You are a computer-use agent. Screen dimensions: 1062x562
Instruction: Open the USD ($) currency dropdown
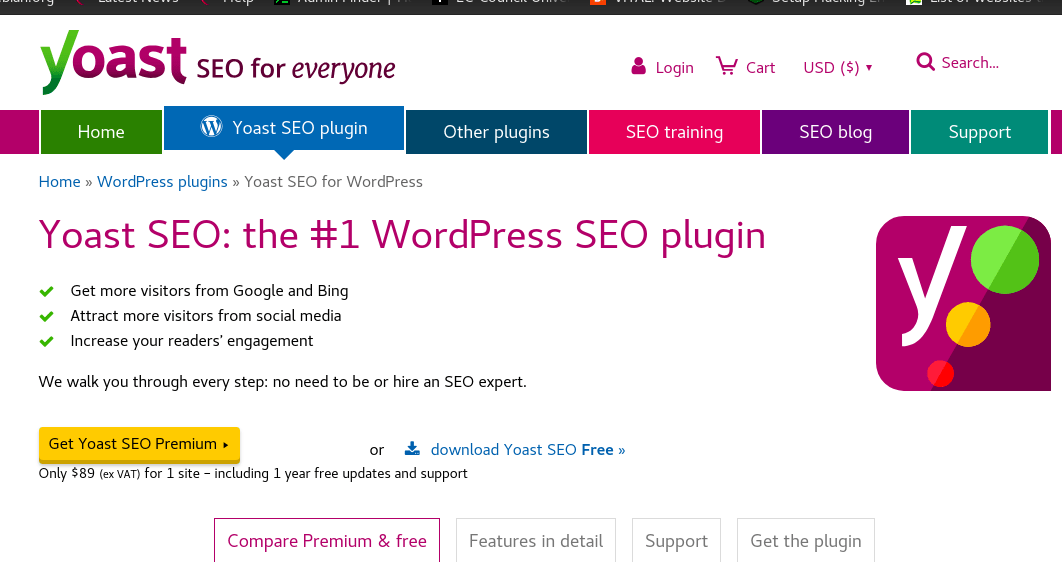(x=838, y=68)
